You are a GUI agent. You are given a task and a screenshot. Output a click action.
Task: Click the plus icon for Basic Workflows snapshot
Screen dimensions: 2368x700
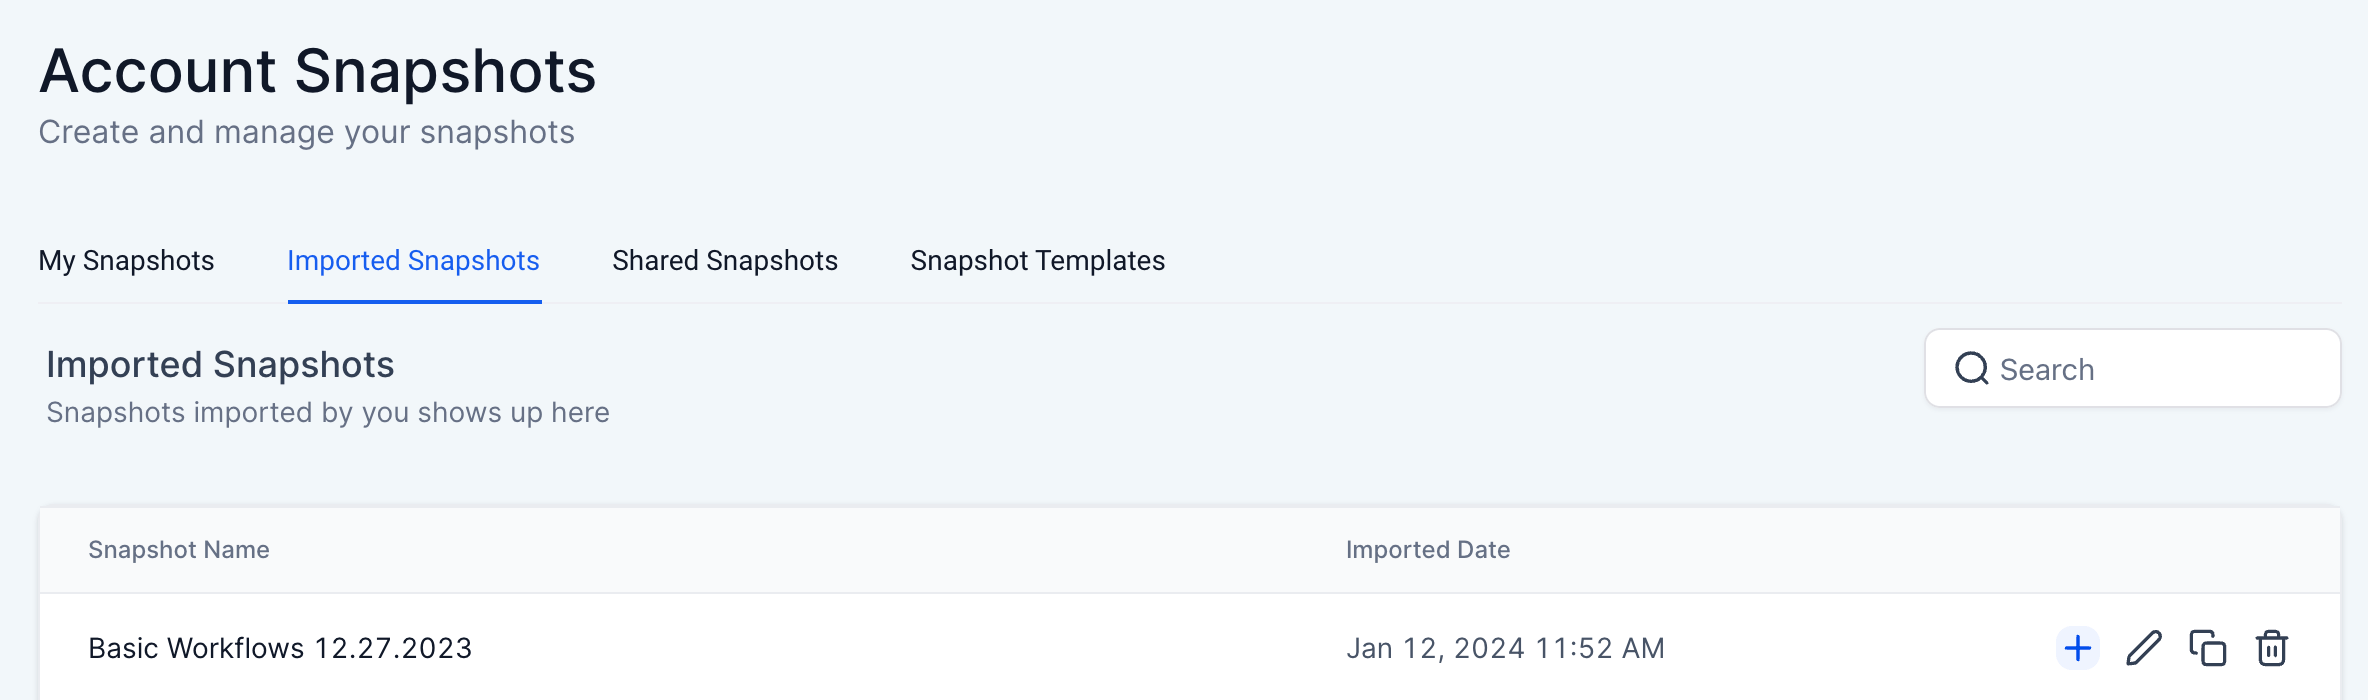(x=2077, y=648)
